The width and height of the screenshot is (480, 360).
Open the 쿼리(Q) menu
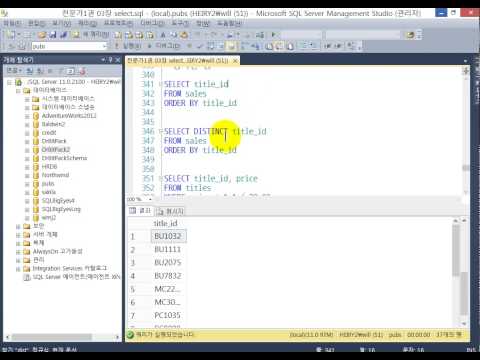coord(87,23)
